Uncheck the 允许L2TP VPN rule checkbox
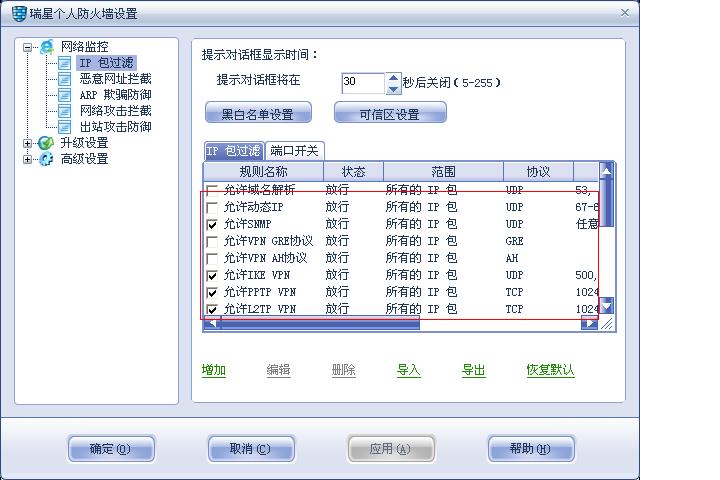This screenshot has width=720, height=480. [x=212, y=310]
